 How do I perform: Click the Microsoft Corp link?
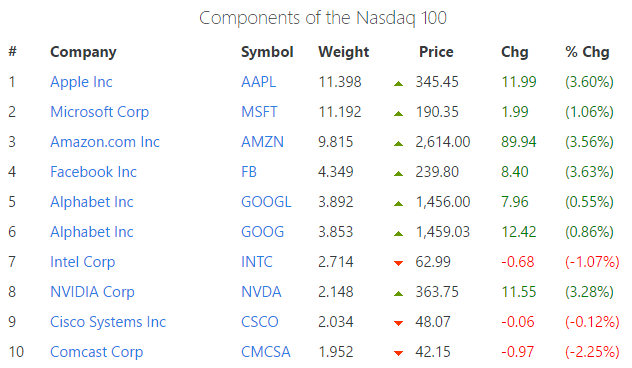pyautogui.click(x=100, y=112)
